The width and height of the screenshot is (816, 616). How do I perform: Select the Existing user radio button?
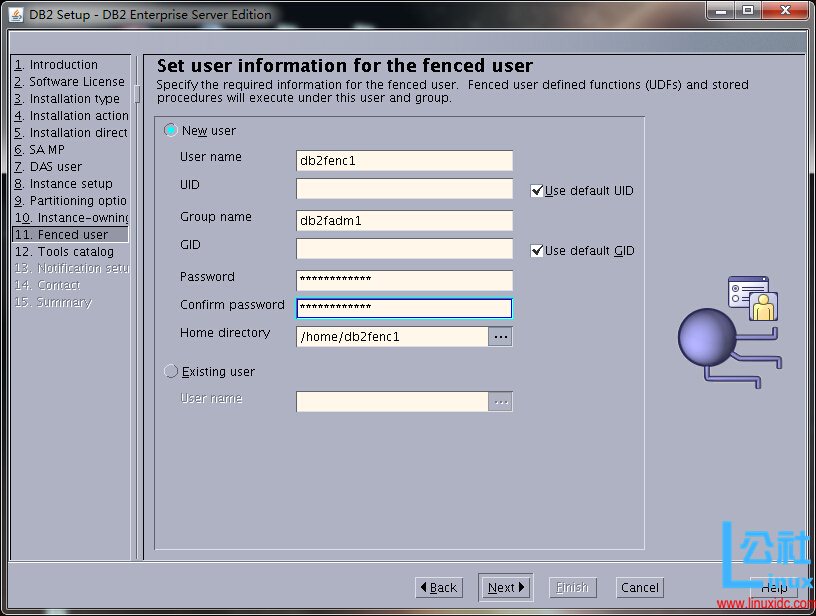click(x=171, y=372)
